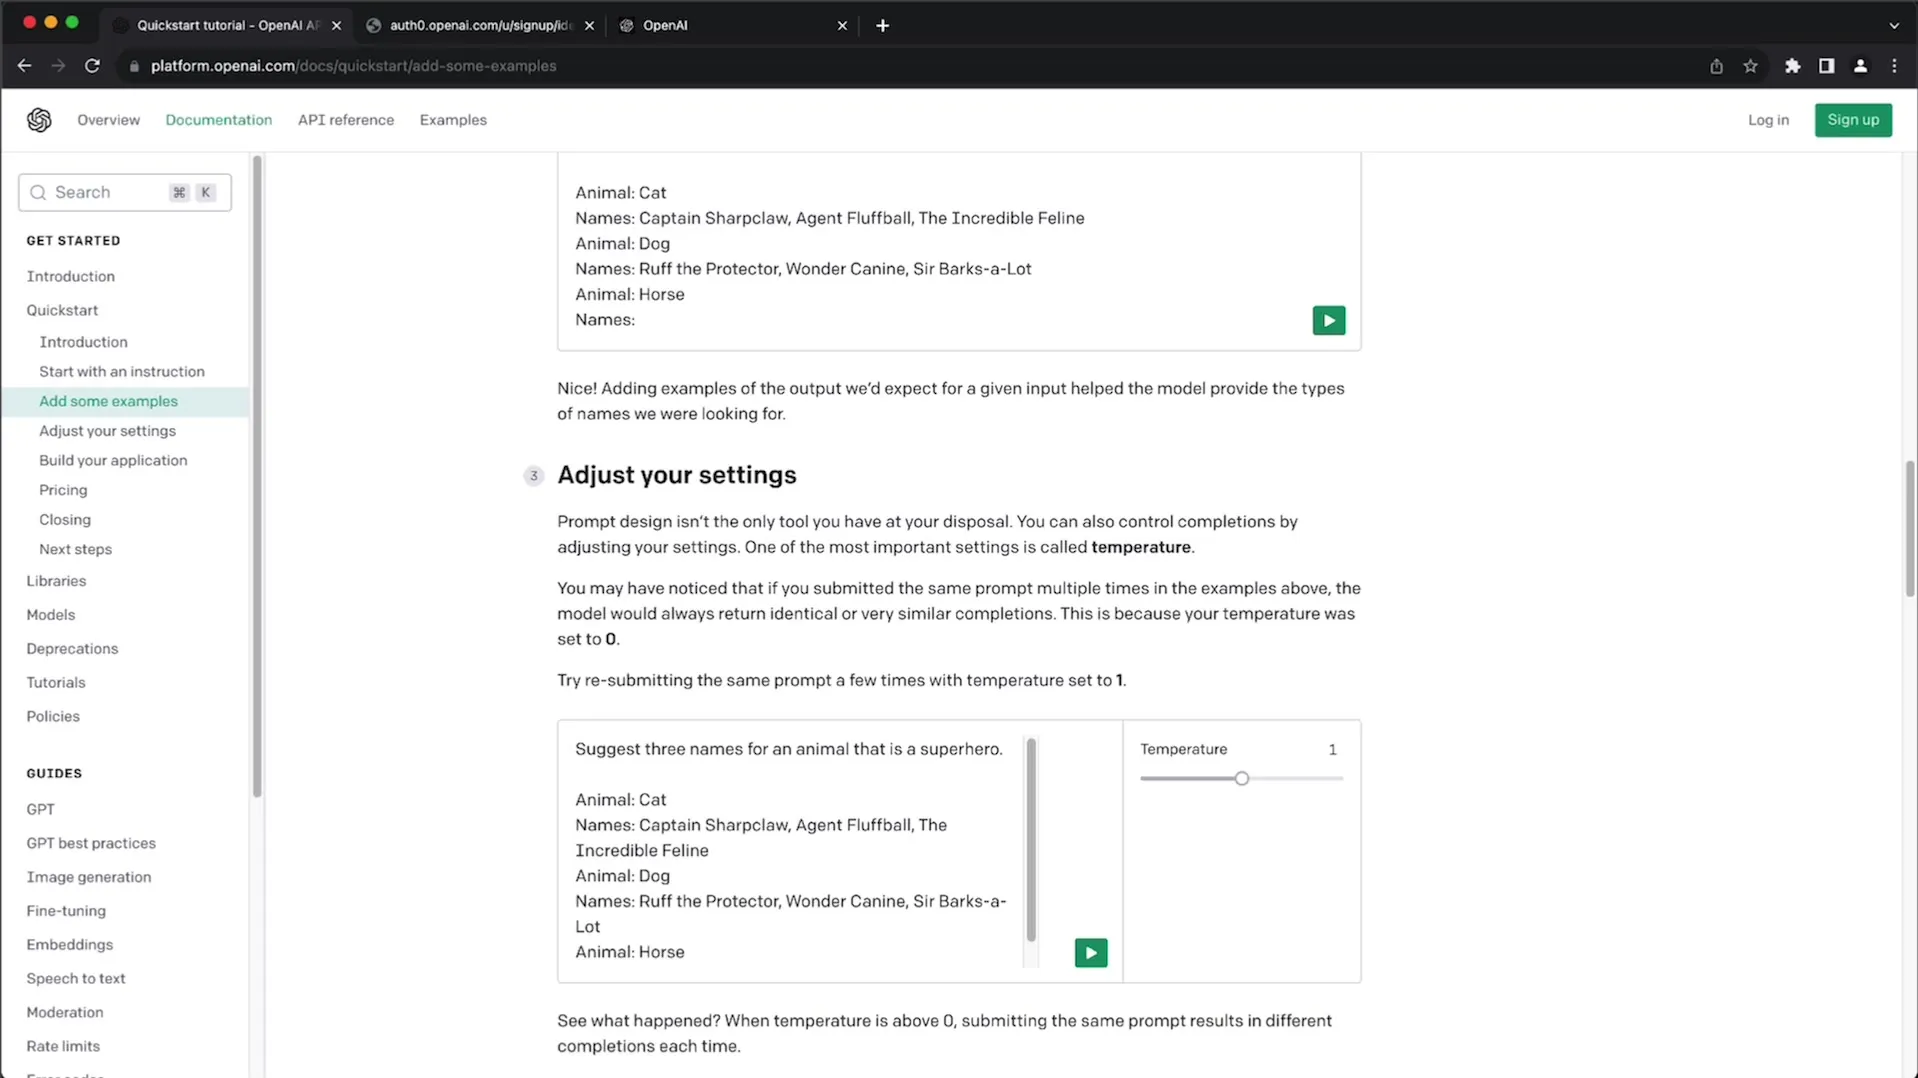Open Quickstart's Introduction subsection
The image size is (1918, 1078).
coord(83,342)
